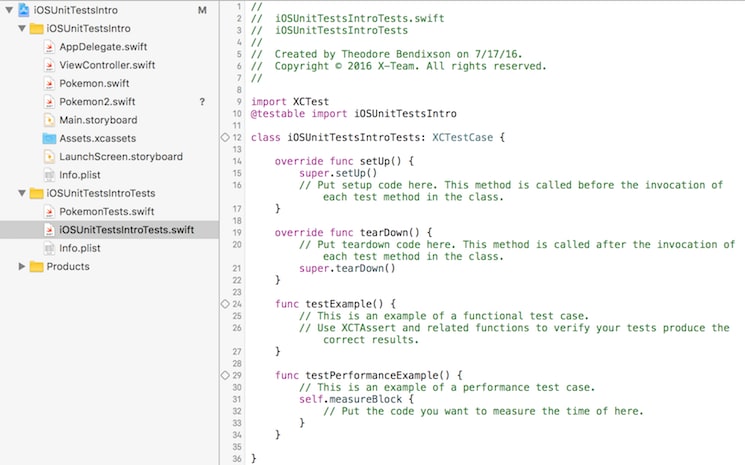Select Assets.xcassets catalog

tap(97, 138)
